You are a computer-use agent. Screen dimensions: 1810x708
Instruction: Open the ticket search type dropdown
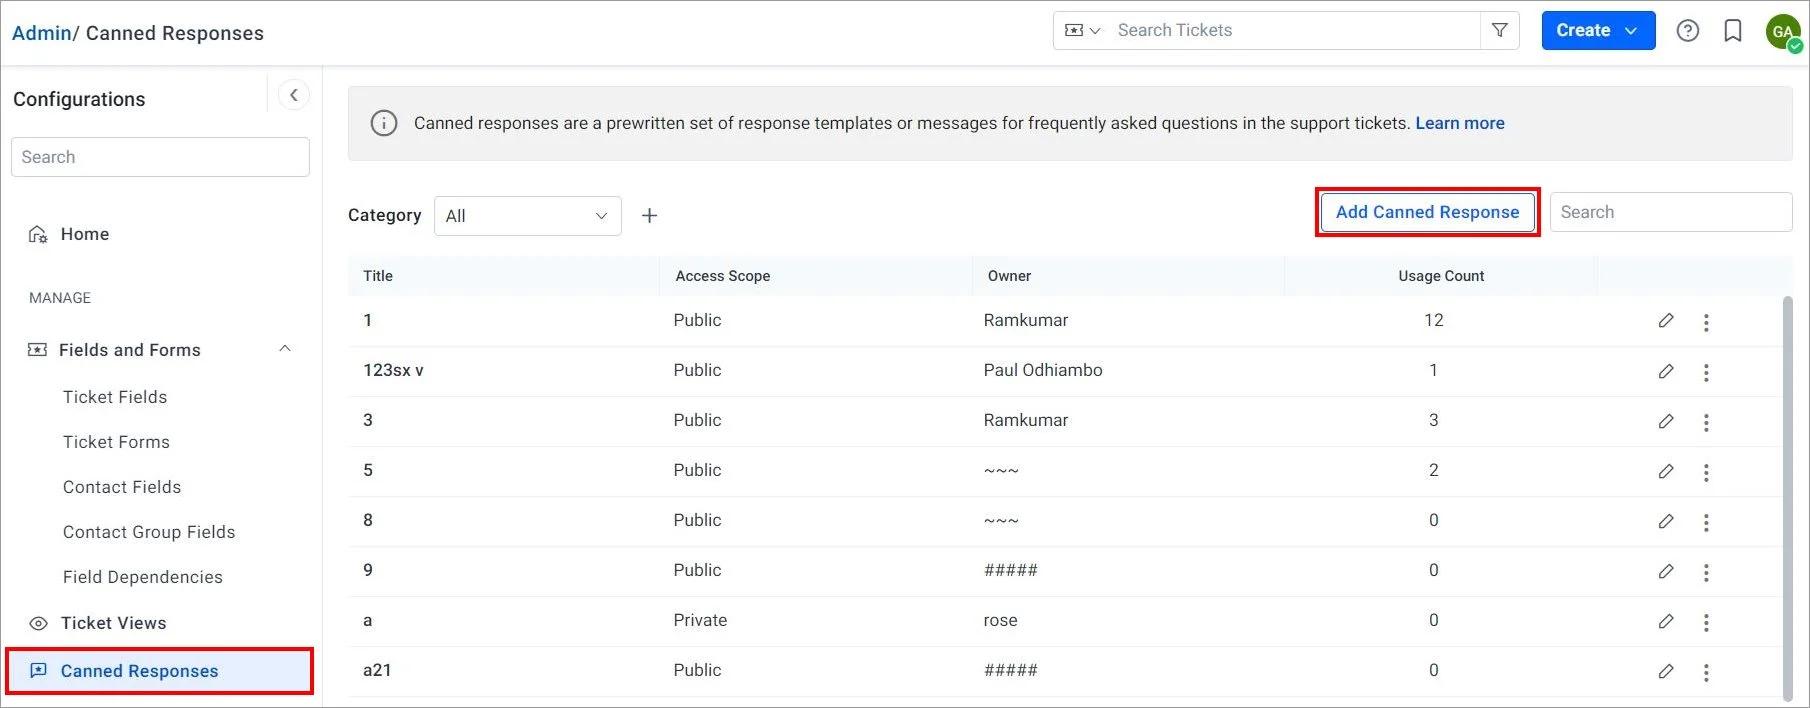pyautogui.click(x=1082, y=31)
